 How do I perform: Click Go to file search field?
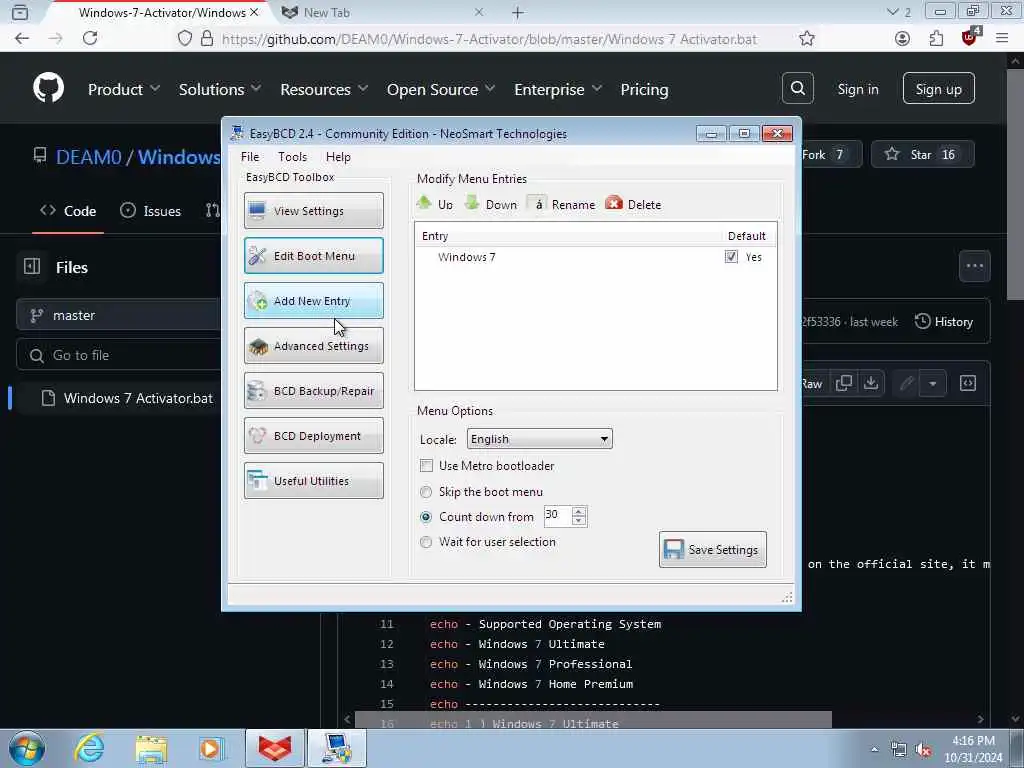119,355
